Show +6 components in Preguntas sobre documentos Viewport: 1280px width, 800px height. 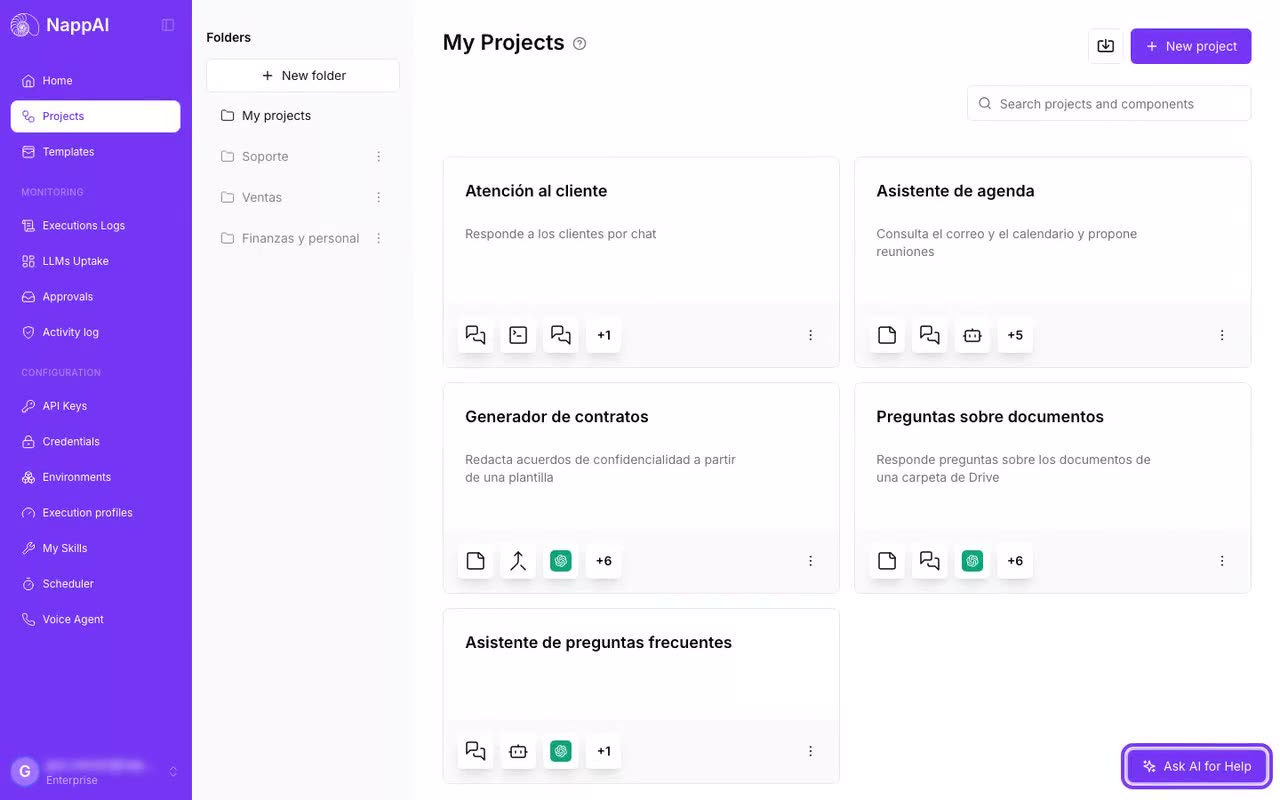[x=1015, y=561]
